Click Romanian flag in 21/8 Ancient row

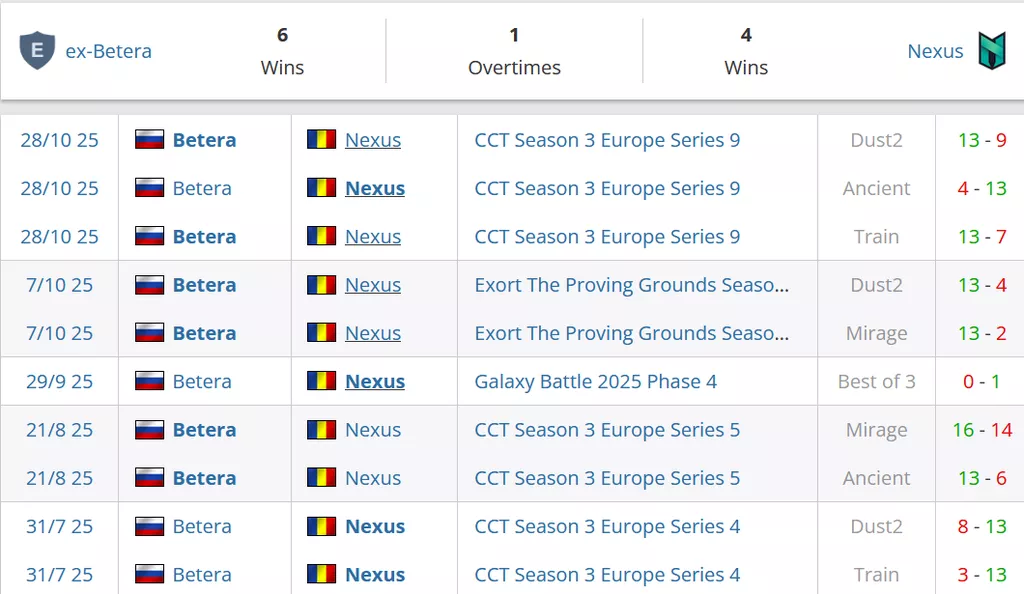321,478
